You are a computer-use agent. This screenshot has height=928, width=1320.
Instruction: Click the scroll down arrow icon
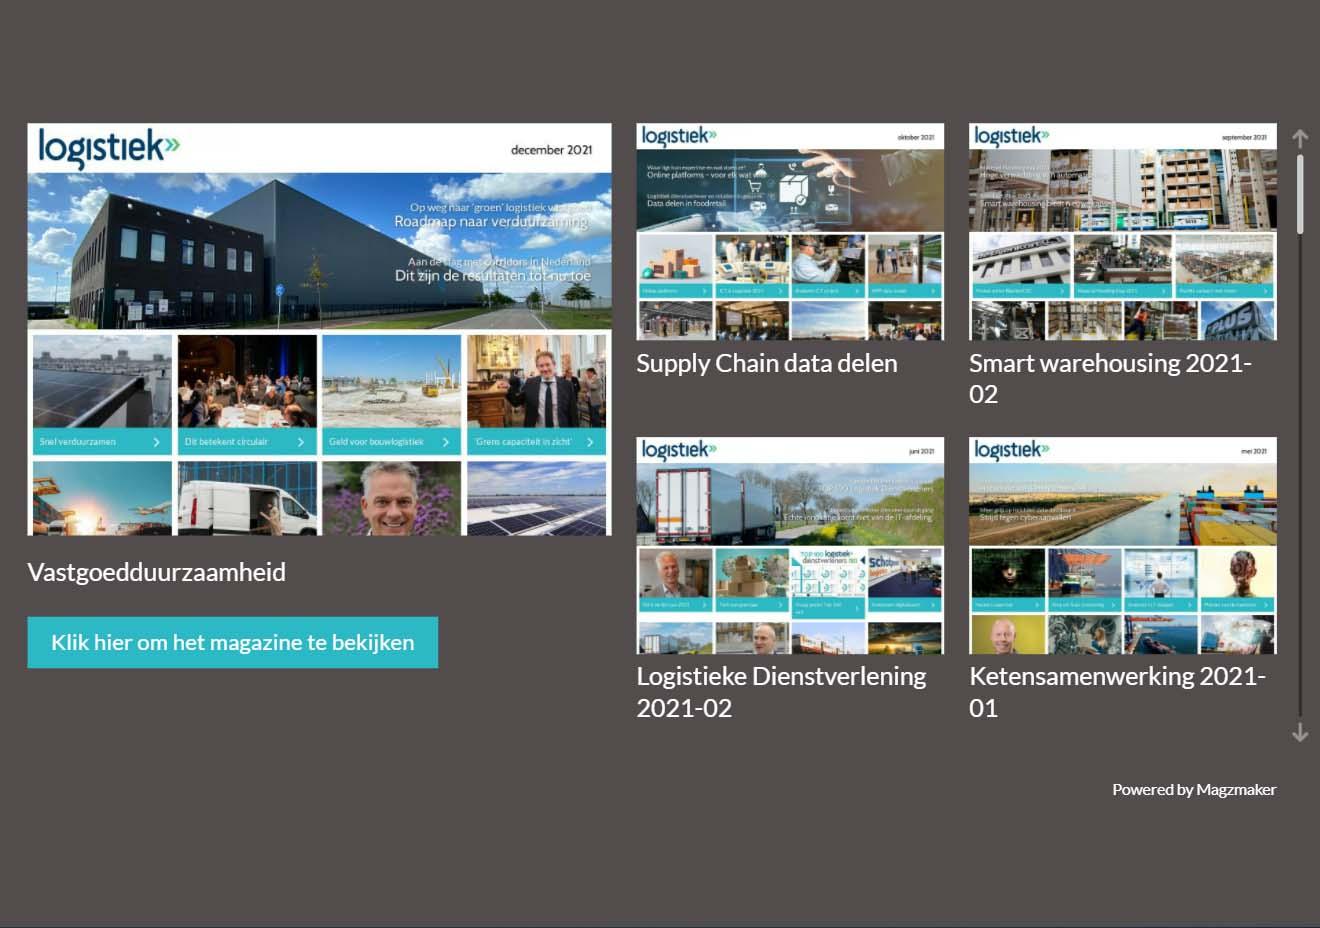[1300, 733]
